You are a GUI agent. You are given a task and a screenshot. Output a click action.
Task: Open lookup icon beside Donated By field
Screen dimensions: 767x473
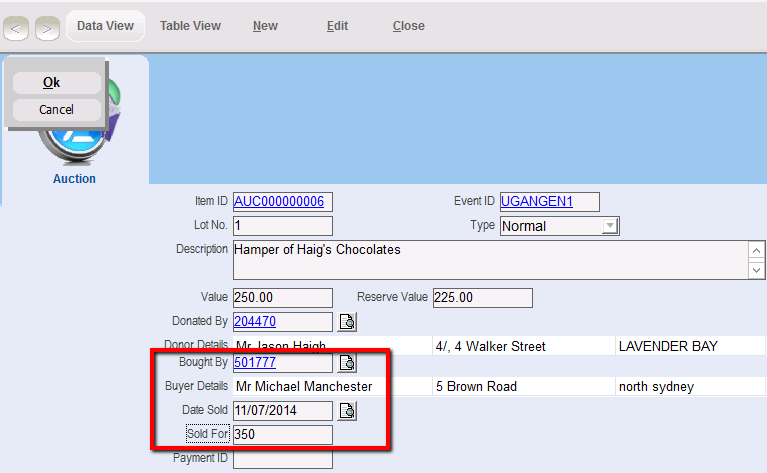(347, 322)
